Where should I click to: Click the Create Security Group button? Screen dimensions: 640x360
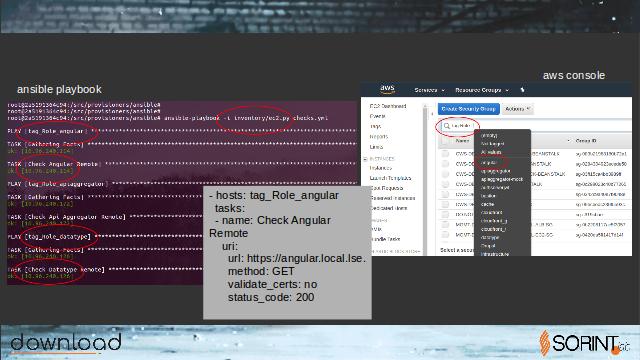coord(469,109)
